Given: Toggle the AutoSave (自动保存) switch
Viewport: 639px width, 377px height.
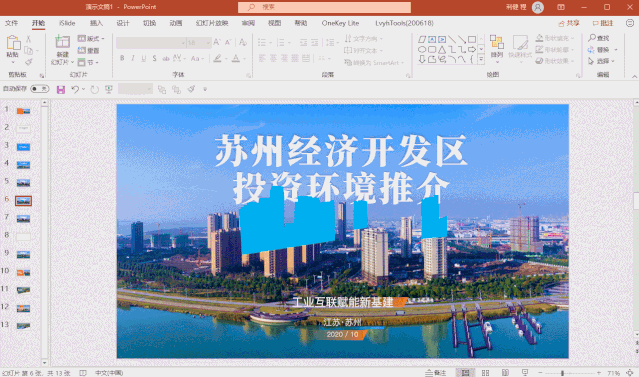Looking at the screenshot, I should click(40, 89).
